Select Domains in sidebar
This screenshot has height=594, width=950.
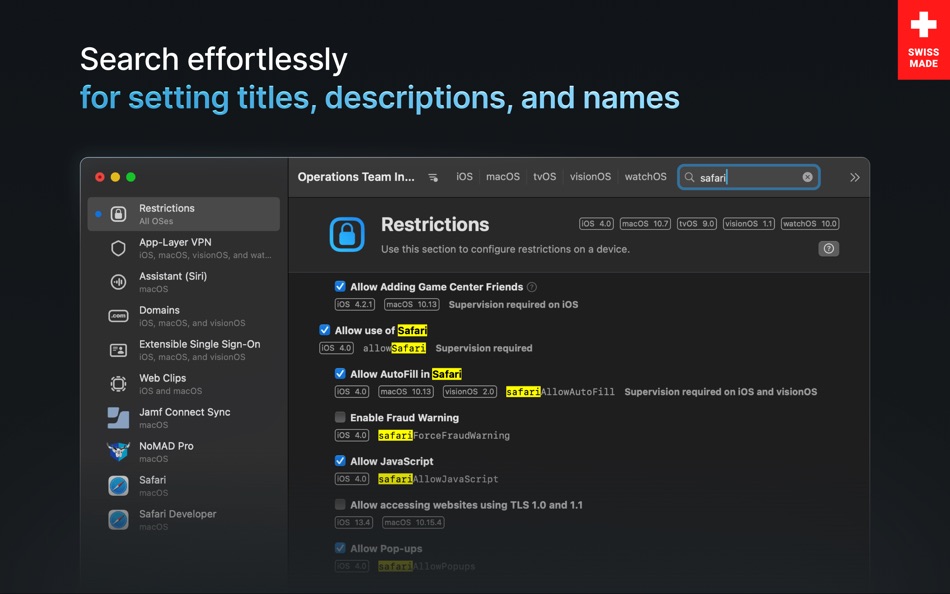pyautogui.click(x=184, y=316)
